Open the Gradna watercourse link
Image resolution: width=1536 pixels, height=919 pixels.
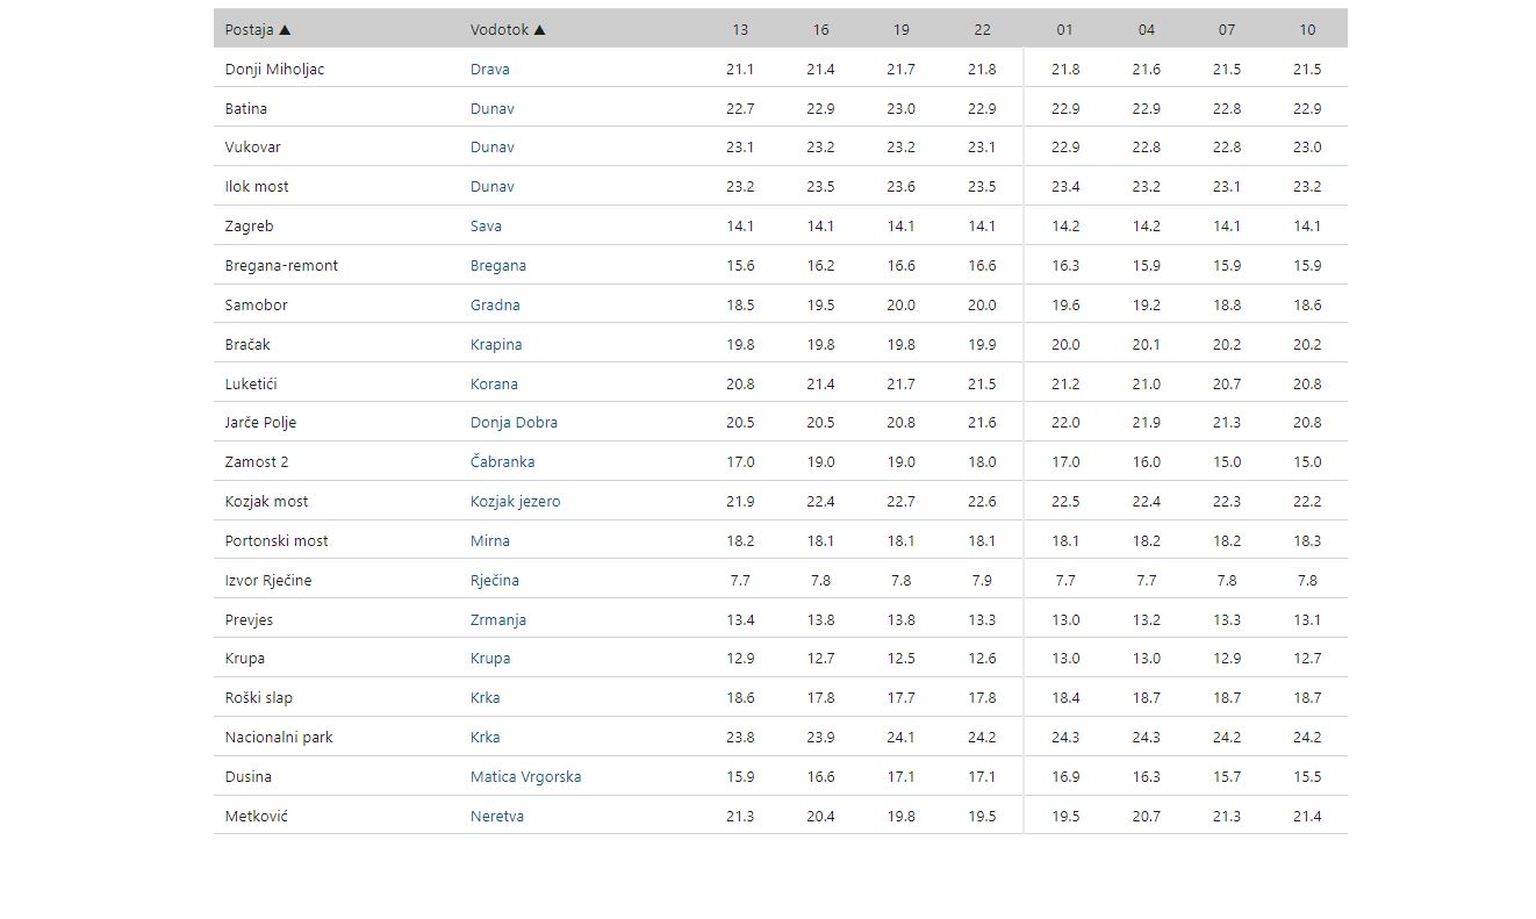(495, 305)
